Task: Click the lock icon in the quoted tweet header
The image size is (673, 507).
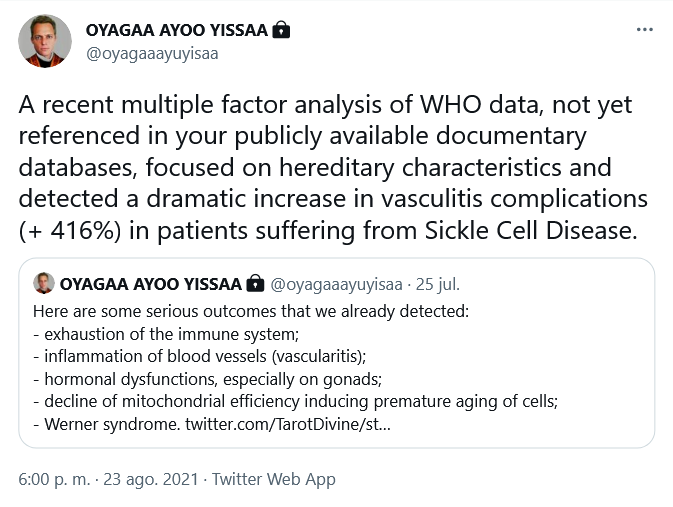Action: pos(255,283)
